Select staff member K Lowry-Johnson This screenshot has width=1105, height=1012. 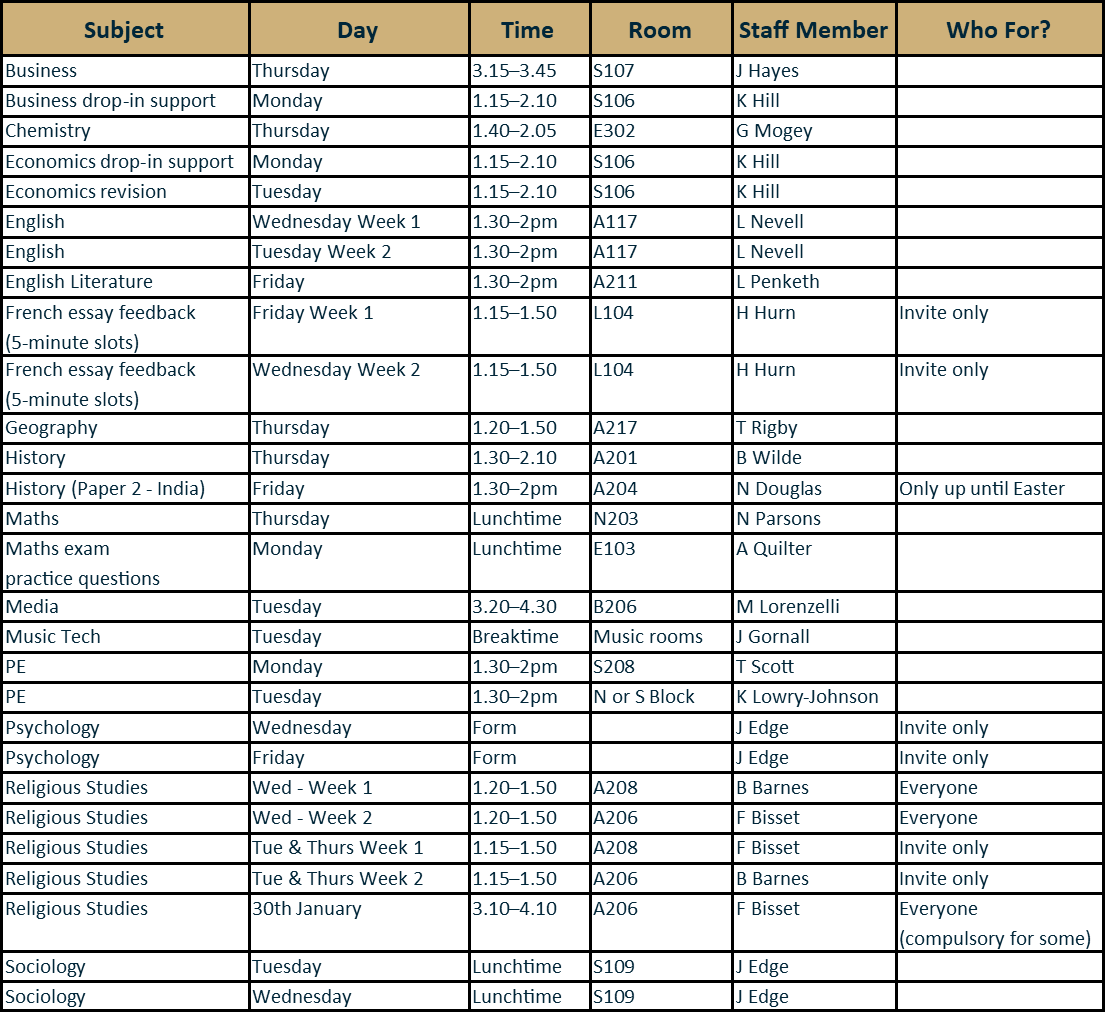807,697
